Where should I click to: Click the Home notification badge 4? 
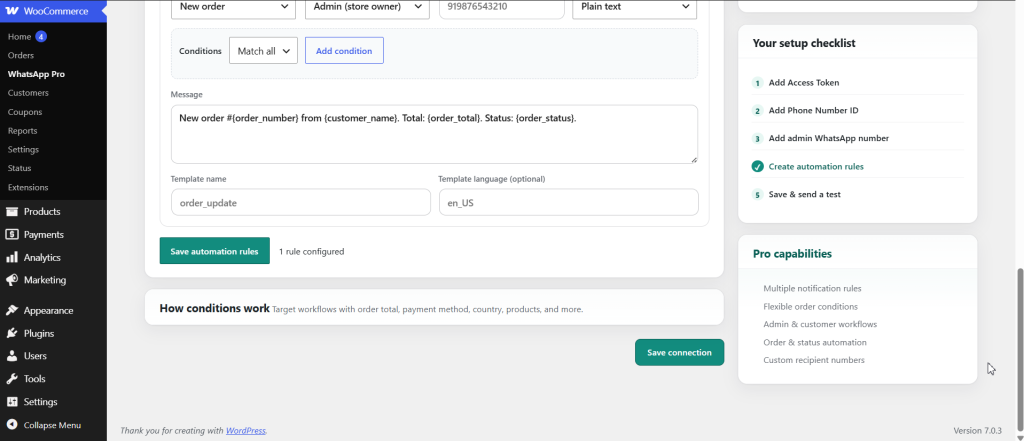pos(41,37)
